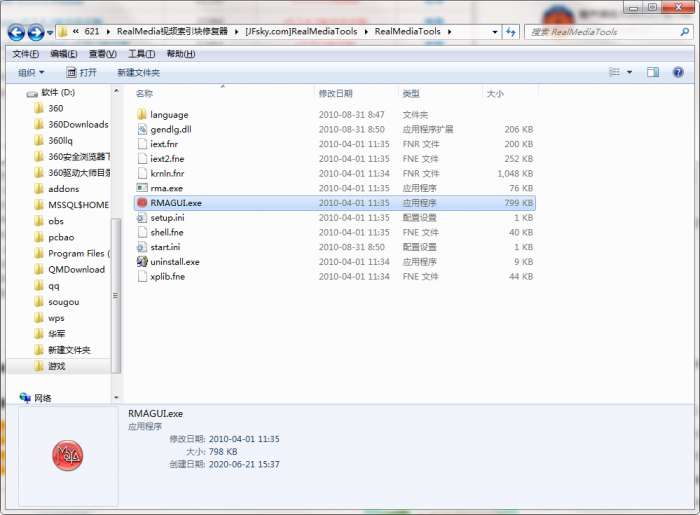The height and width of the screenshot is (515, 700).
Task: Click navigation pane scroll up arrow
Action: pyautogui.click(x=116, y=91)
